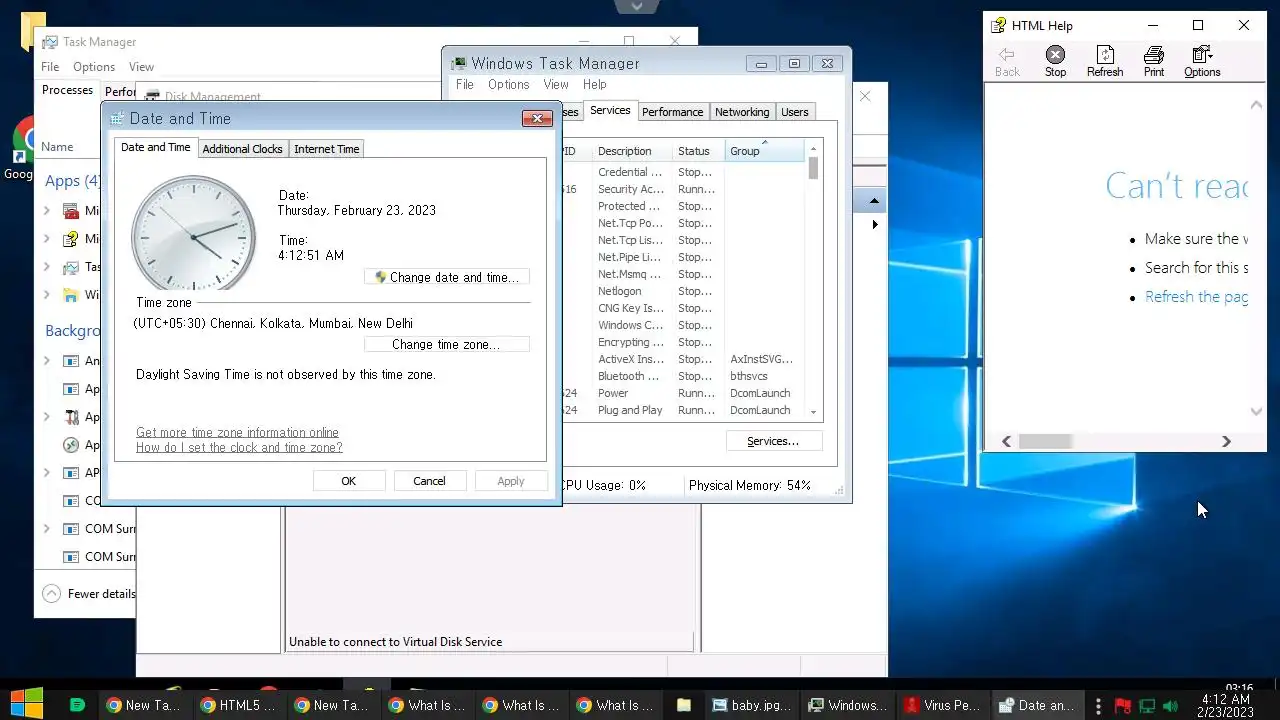
Task: Click the volume speaker tray icon
Action: coord(1171,706)
